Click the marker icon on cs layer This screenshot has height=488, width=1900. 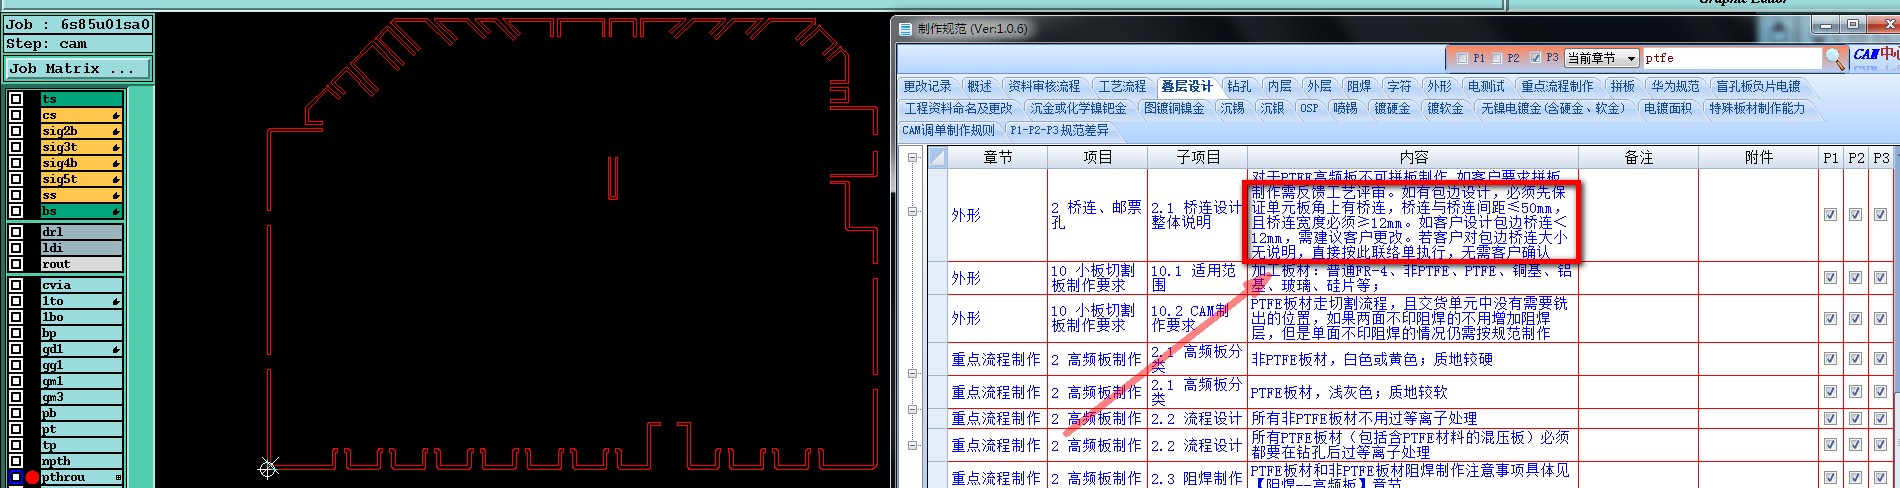pos(116,116)
